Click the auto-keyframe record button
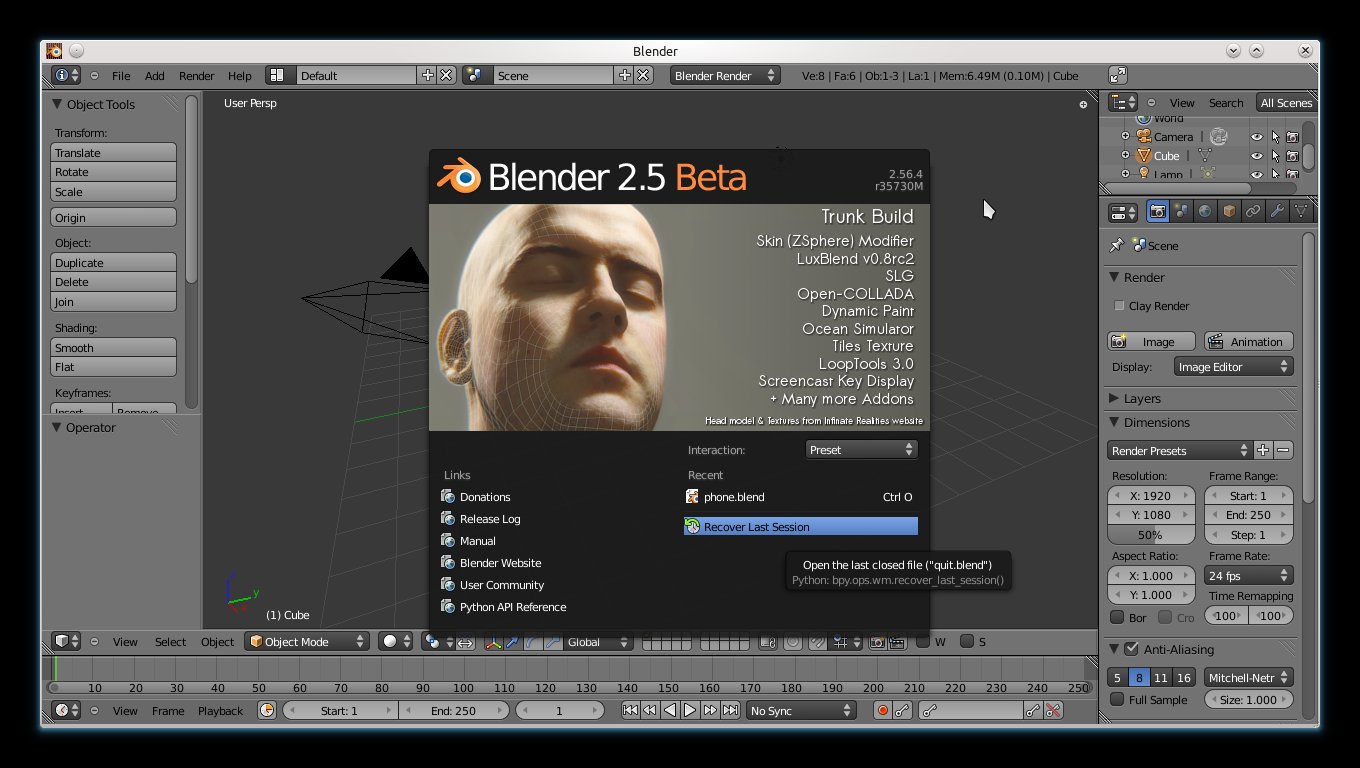 [x=882, y=711]
